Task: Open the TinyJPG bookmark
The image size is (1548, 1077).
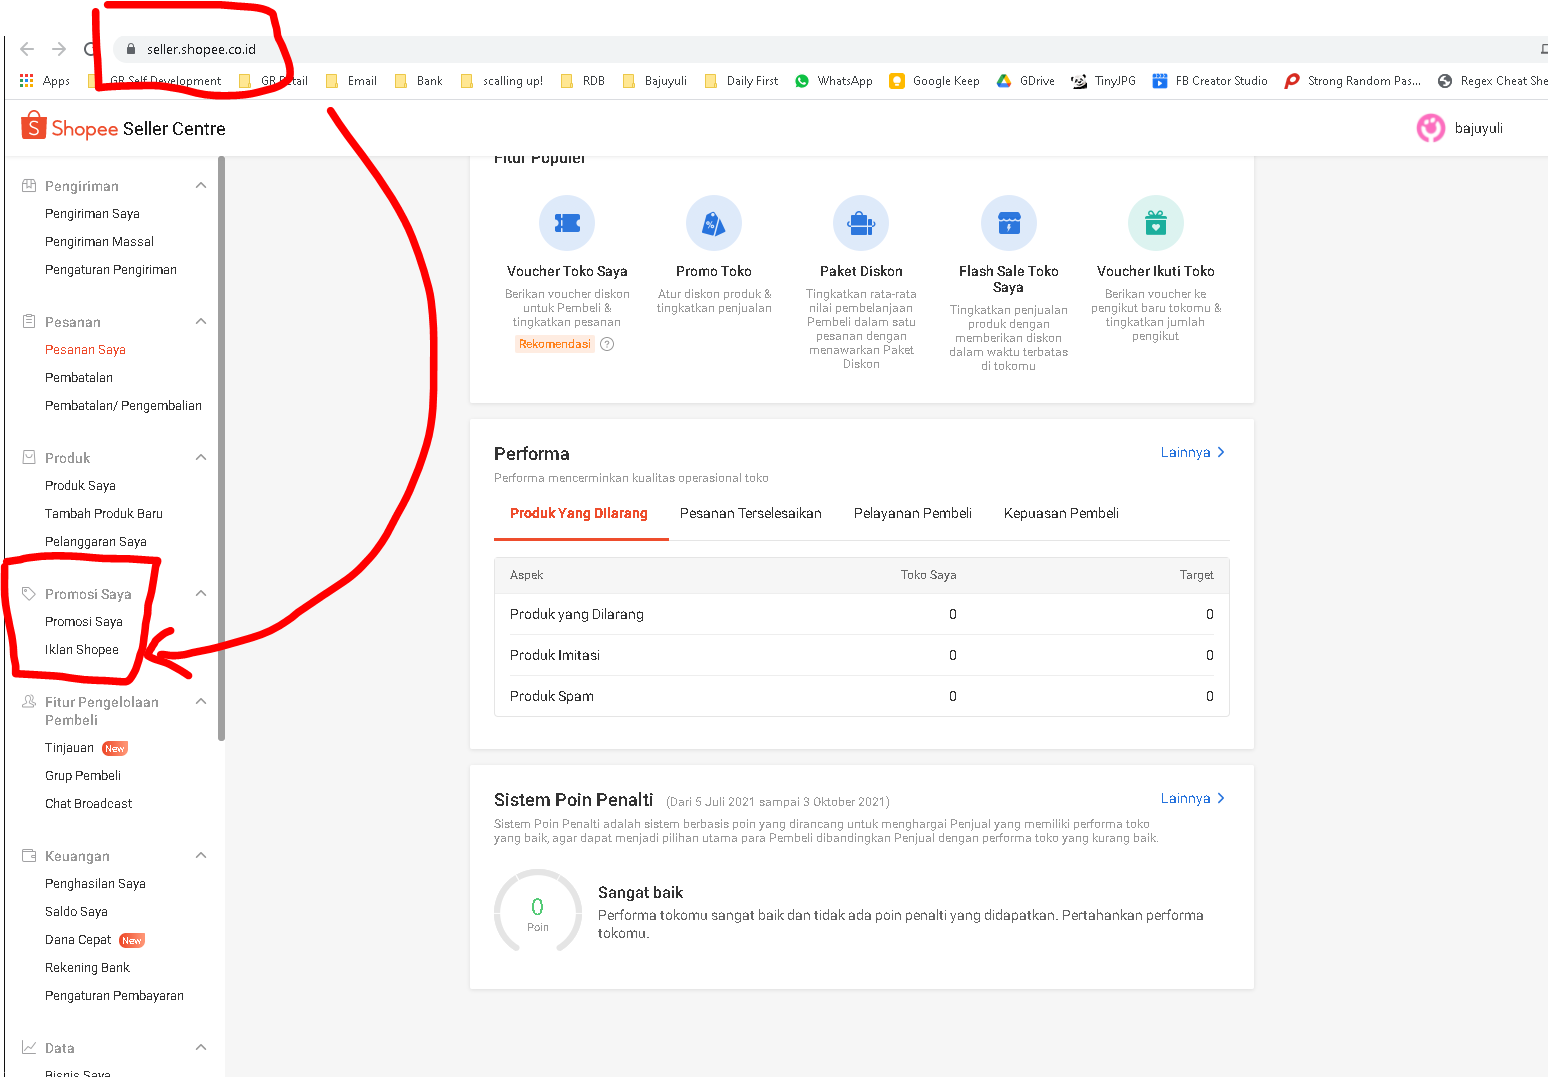Action: pyautogui.click(x=1104, y=81)
